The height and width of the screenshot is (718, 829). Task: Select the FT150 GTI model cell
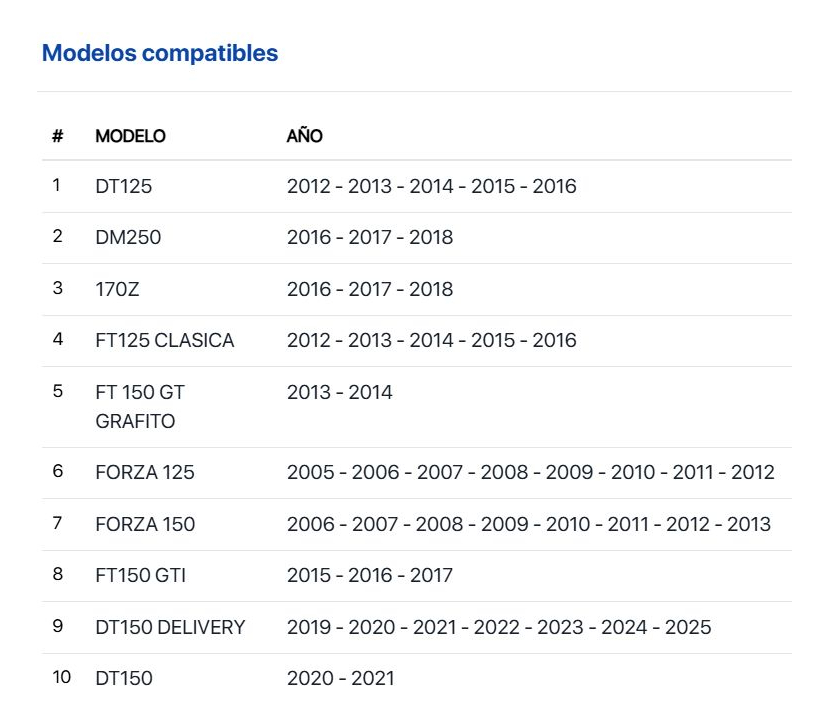pyautogui.click(x=140, y=575)
